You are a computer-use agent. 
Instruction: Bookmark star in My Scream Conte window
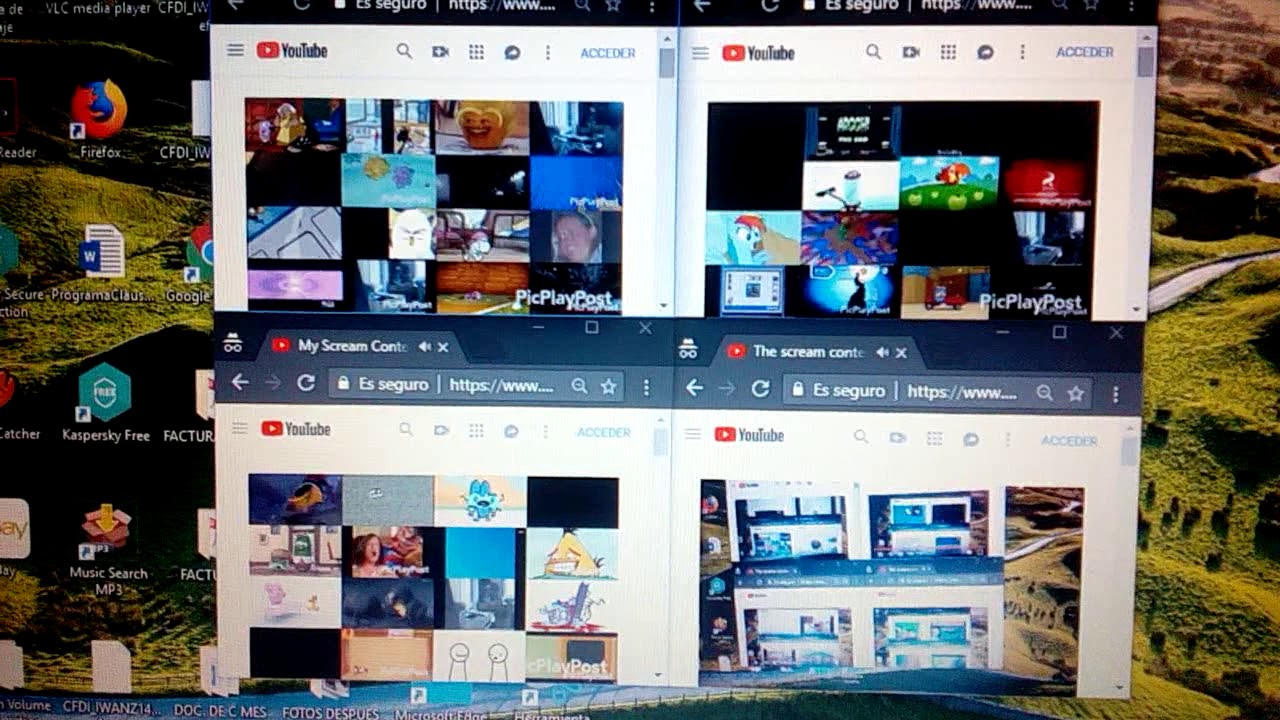[x=608, y=386]
